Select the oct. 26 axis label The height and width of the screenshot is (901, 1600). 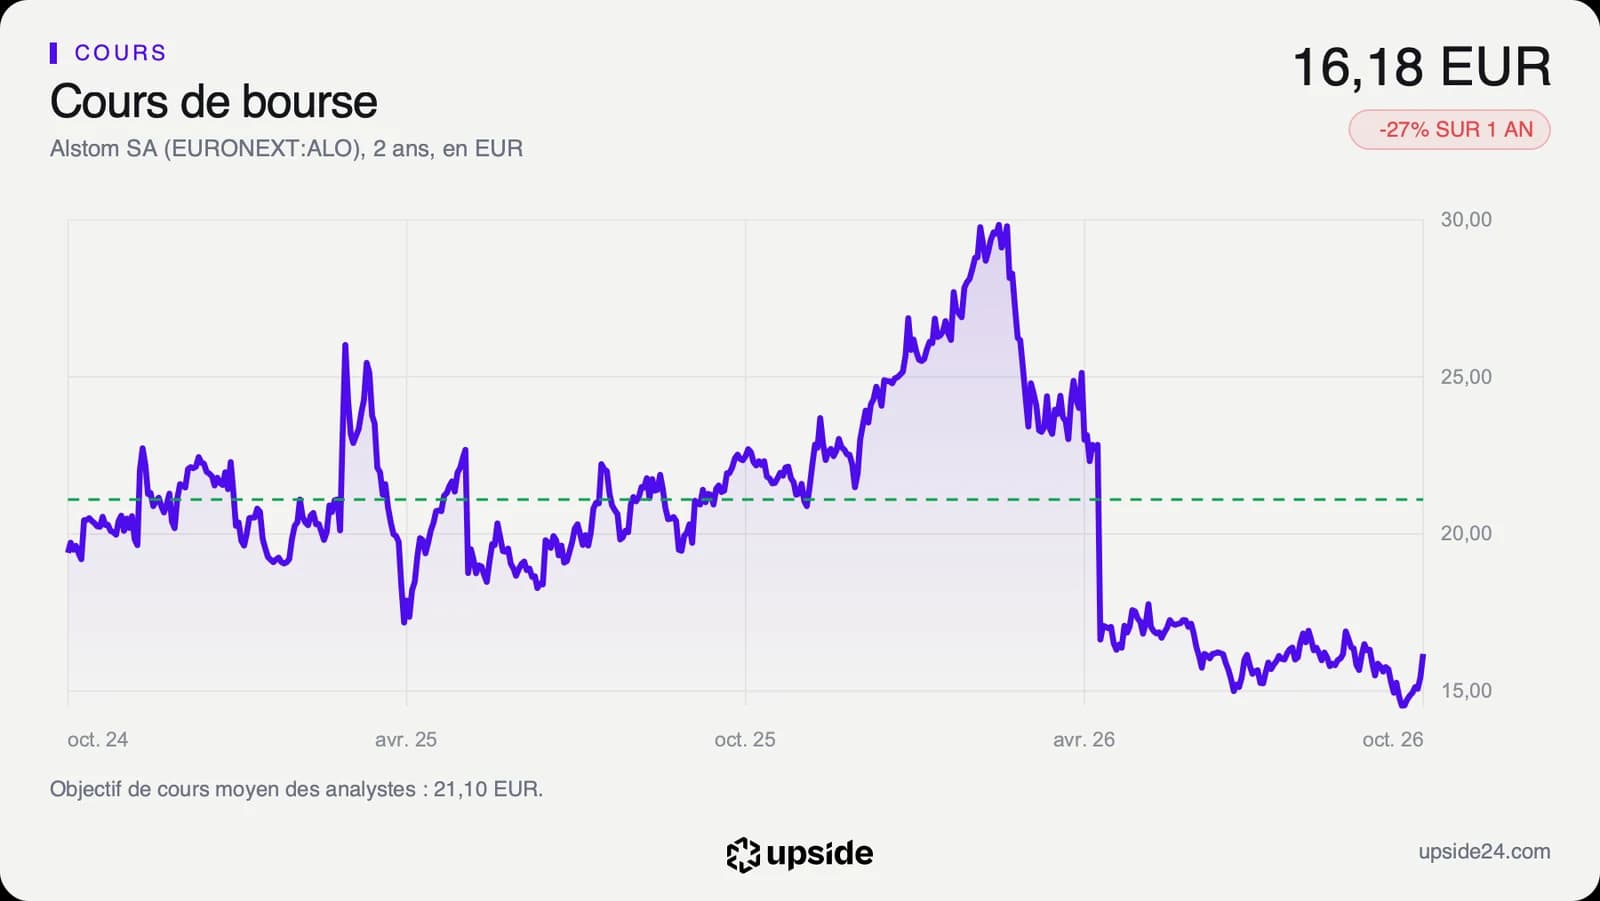click(1393, 740)
